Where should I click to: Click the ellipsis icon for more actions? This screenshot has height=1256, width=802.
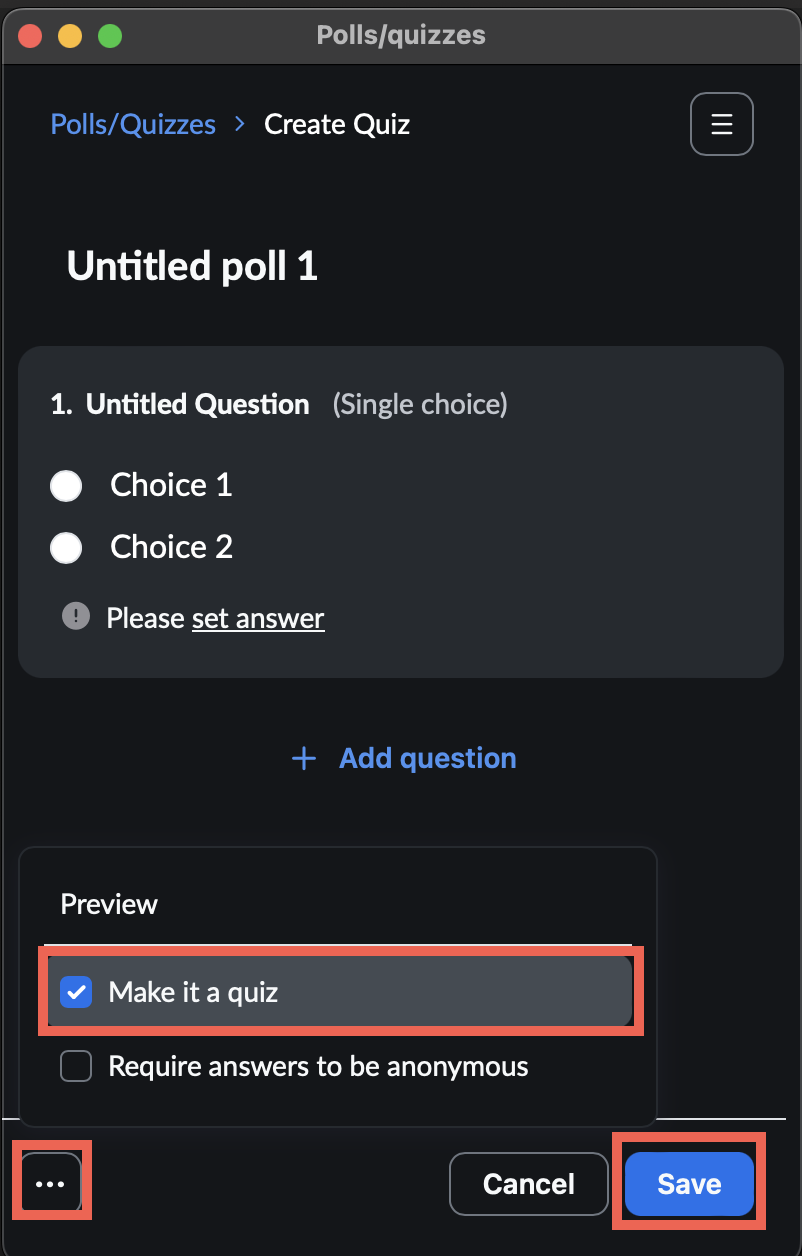point(49,1181)
